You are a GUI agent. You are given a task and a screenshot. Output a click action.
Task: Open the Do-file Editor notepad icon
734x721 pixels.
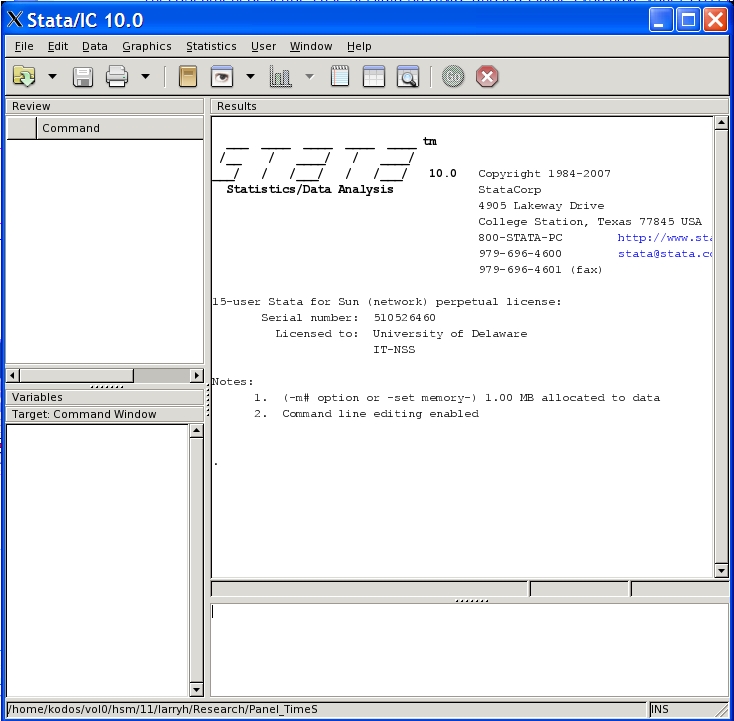click(340, 77)
